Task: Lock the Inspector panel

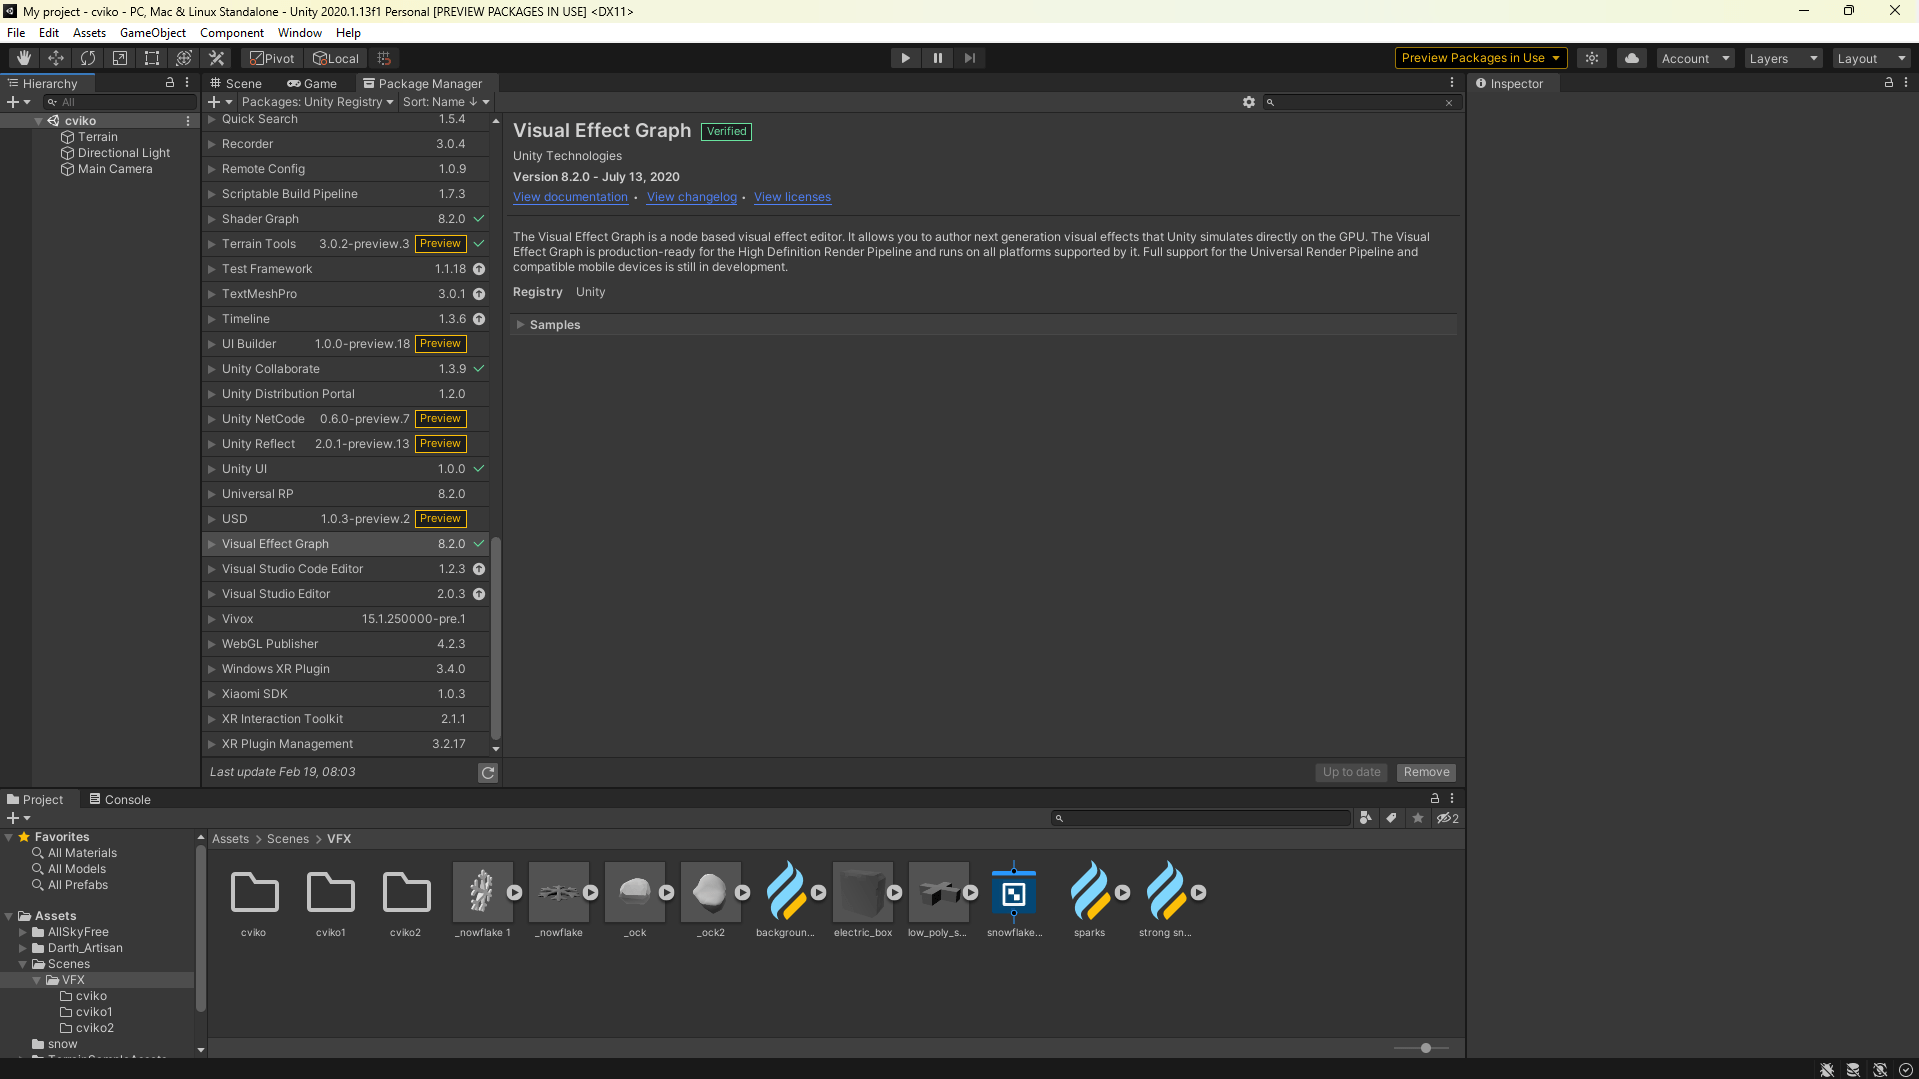Action: pos(1889,83)
